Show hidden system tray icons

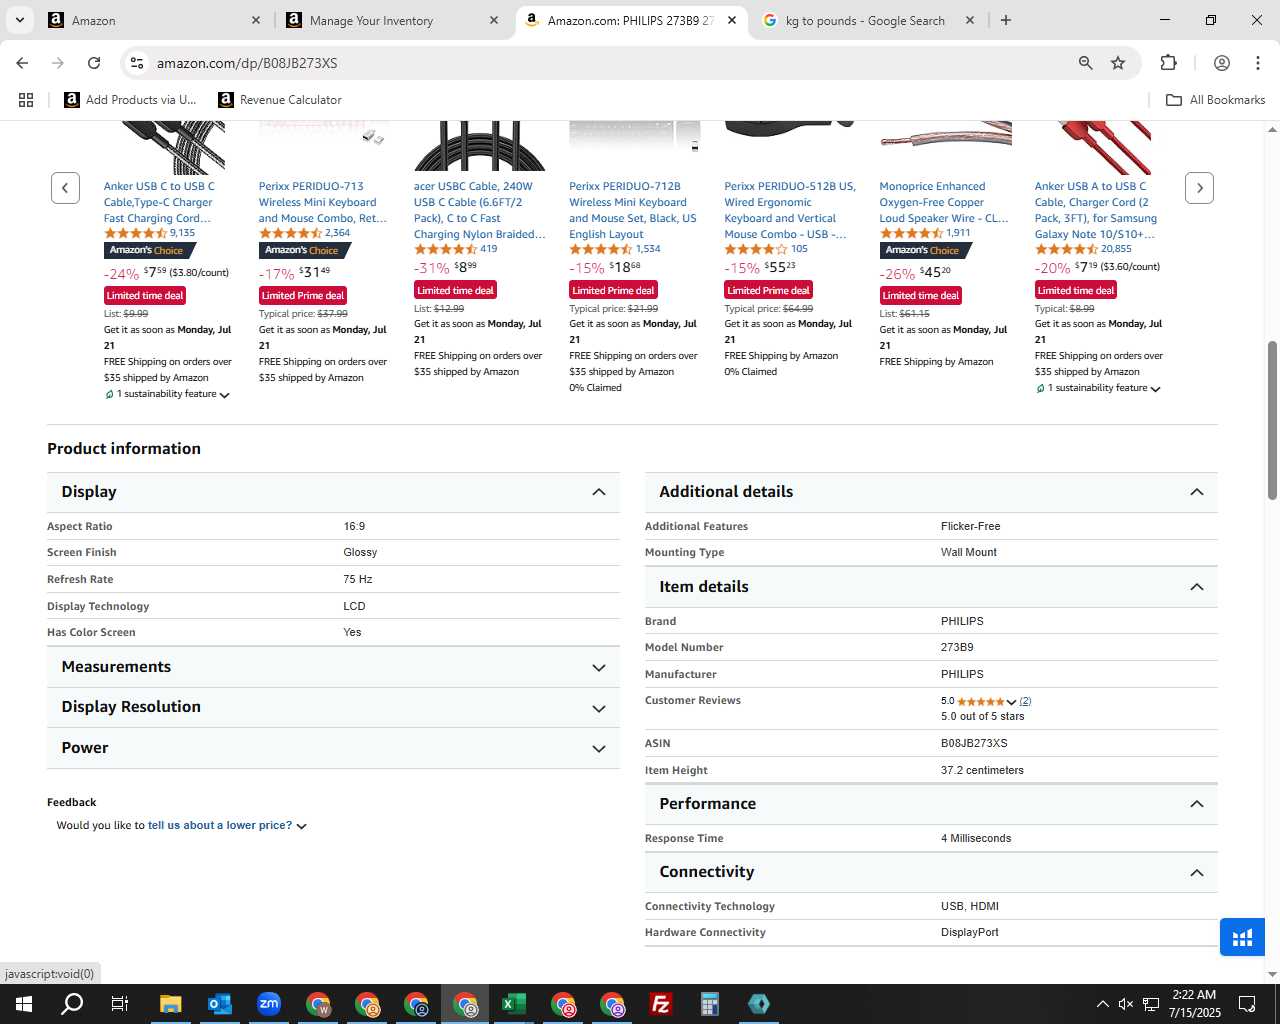coord(1102,1004)
